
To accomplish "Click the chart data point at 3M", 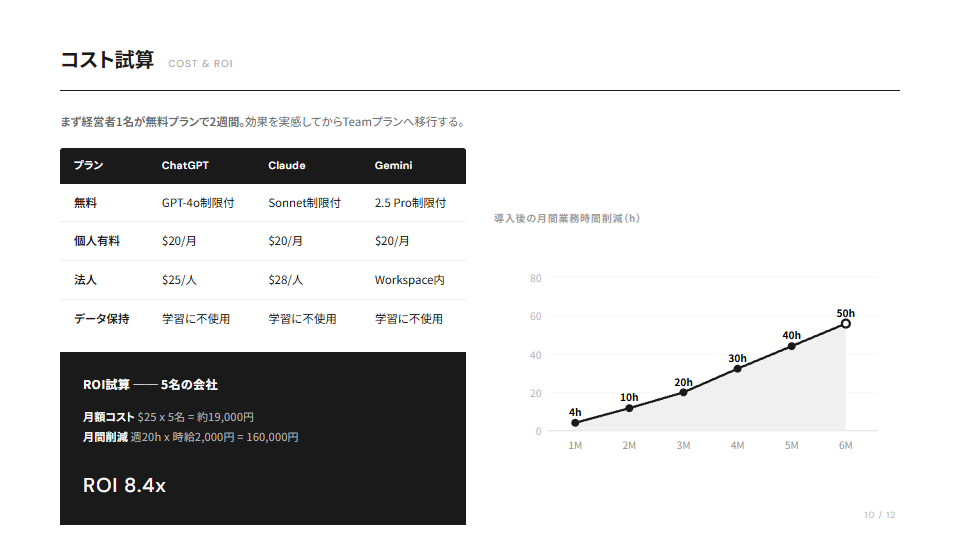I will (683, 392).
